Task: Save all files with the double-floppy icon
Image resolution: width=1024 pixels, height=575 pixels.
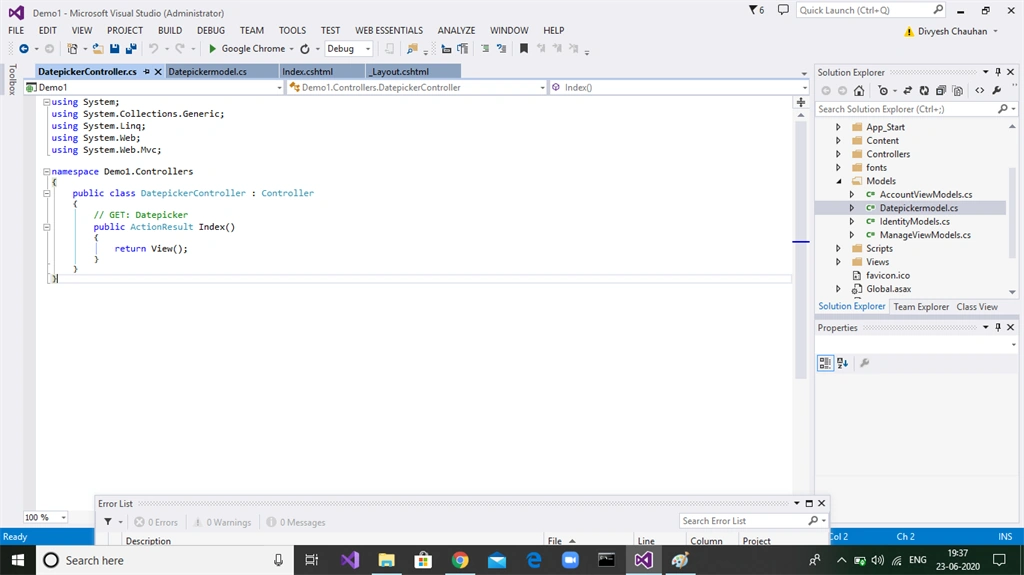Action: pos(131,48)
